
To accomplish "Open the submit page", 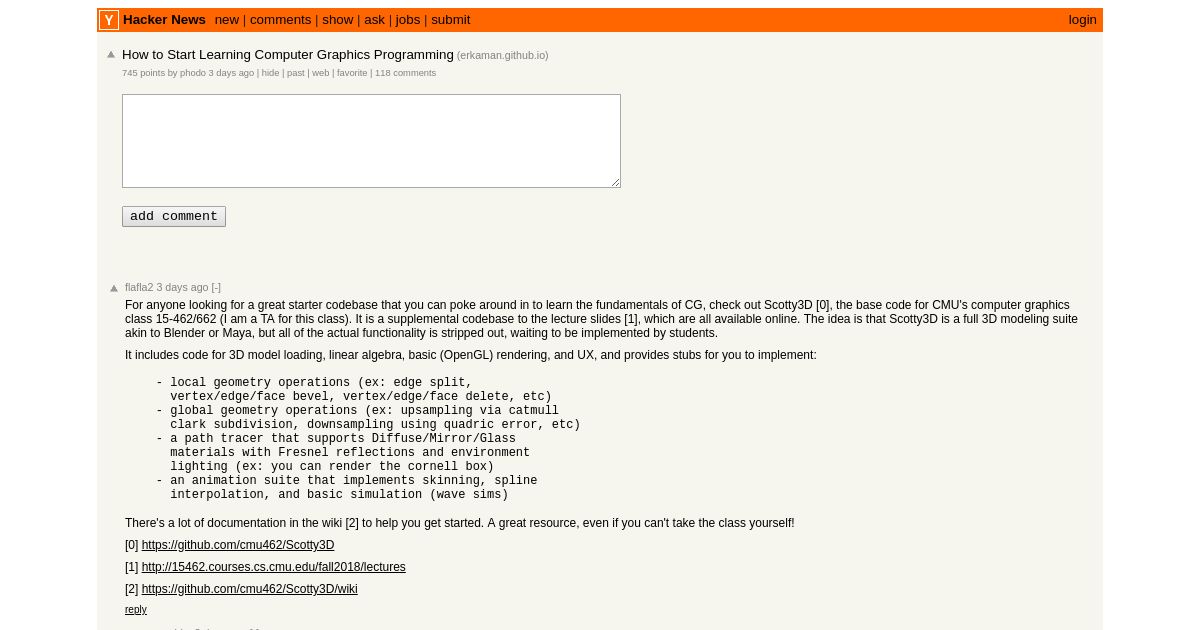I will tap(451, 20).
